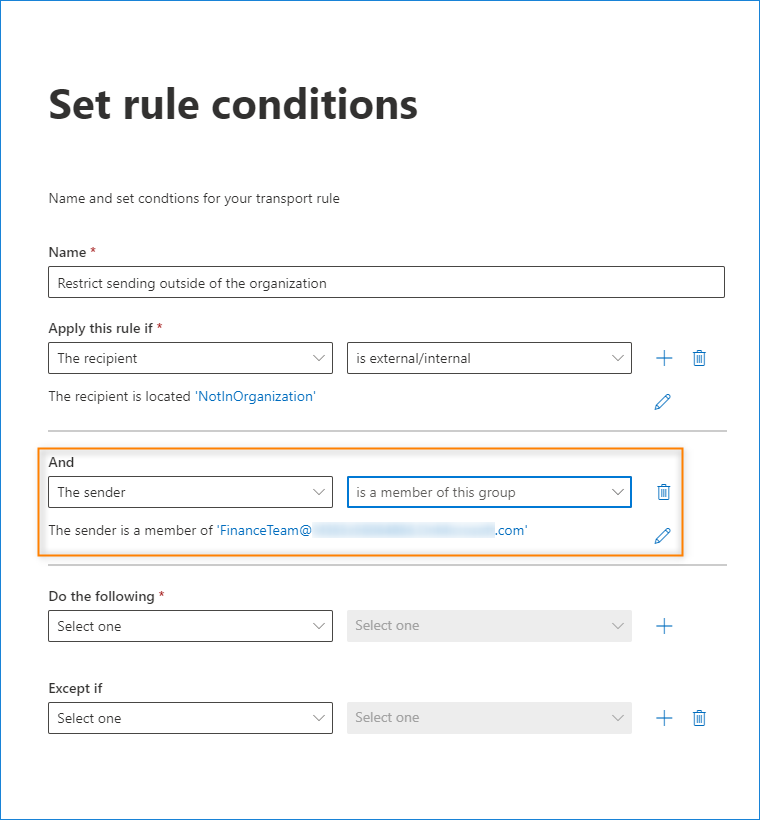This screenshot has height=820, width=760.
Task: Delete the sender group condition
Action: pos(663,491)
